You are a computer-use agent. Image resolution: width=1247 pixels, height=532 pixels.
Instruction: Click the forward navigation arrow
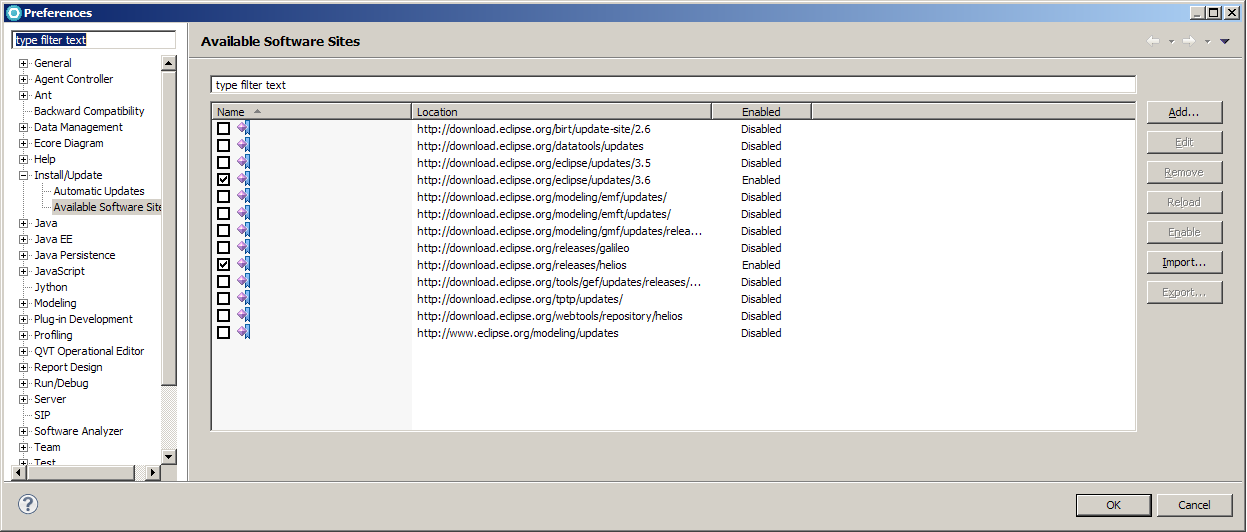(x=1189, y=41)
